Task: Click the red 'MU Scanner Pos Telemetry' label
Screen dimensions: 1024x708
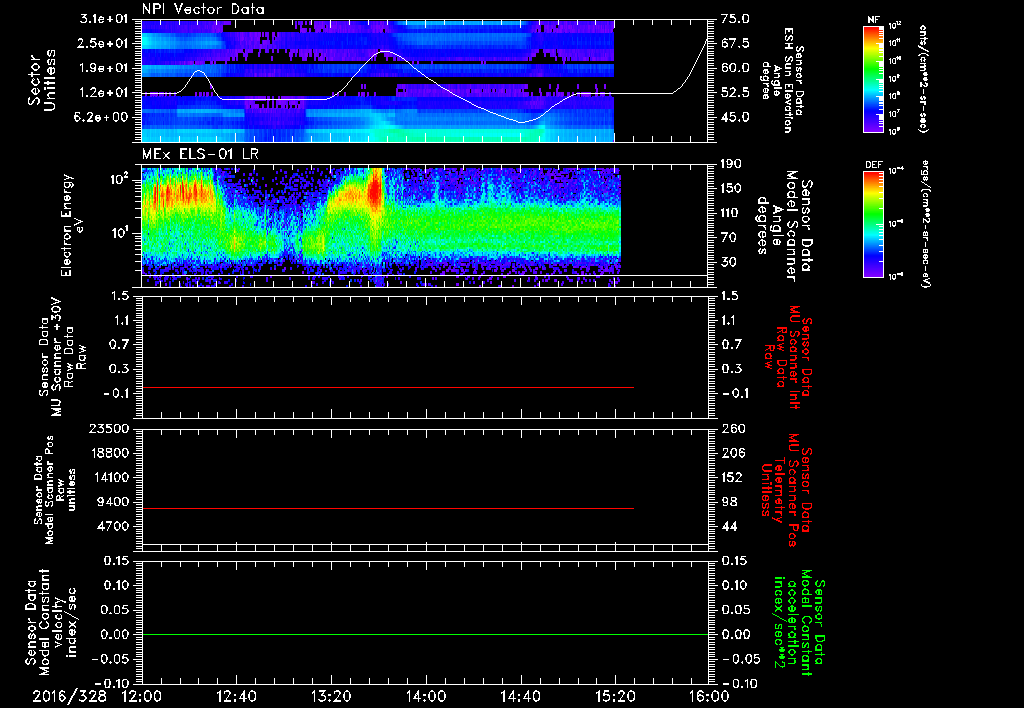Action: pyautogui.click(x=787, y=490)
